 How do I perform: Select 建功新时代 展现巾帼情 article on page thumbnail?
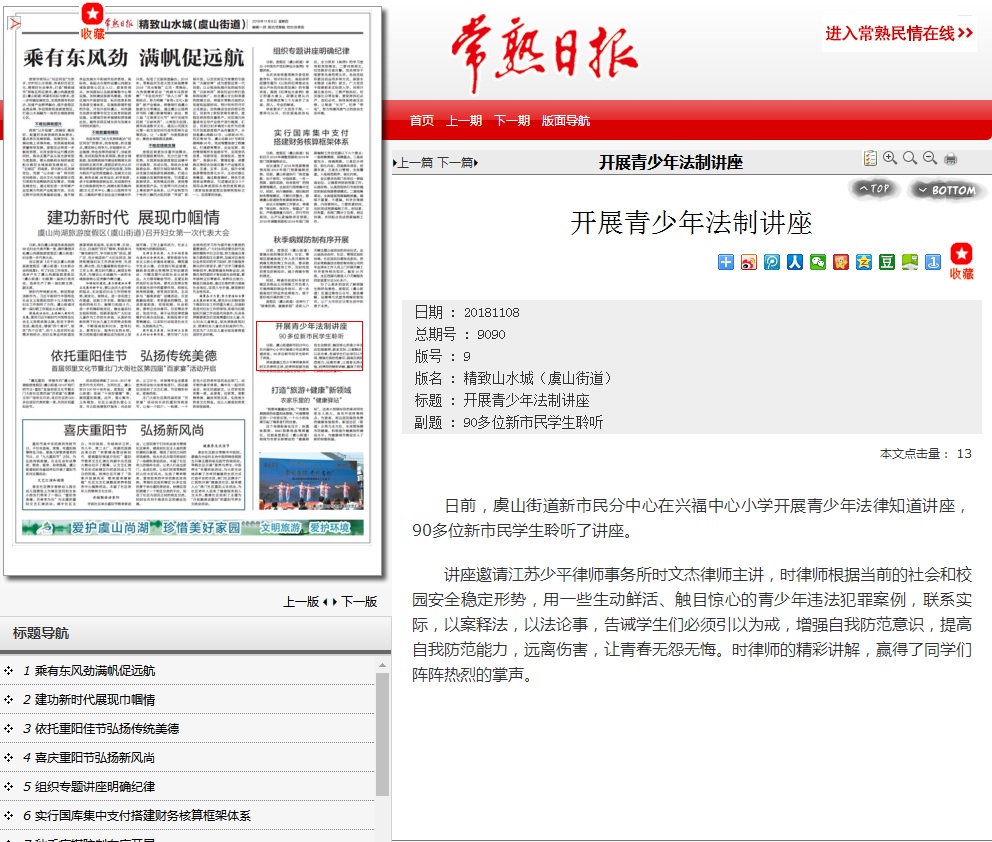pos(133,275)
